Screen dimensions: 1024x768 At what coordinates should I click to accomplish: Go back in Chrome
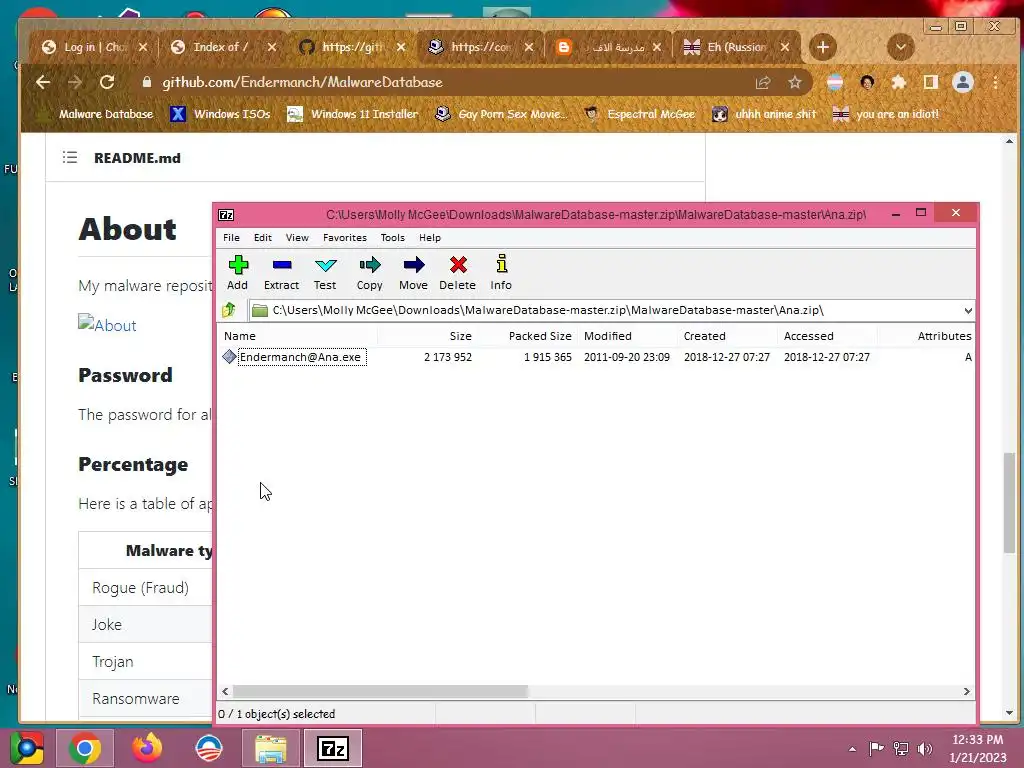click(43, 82)
